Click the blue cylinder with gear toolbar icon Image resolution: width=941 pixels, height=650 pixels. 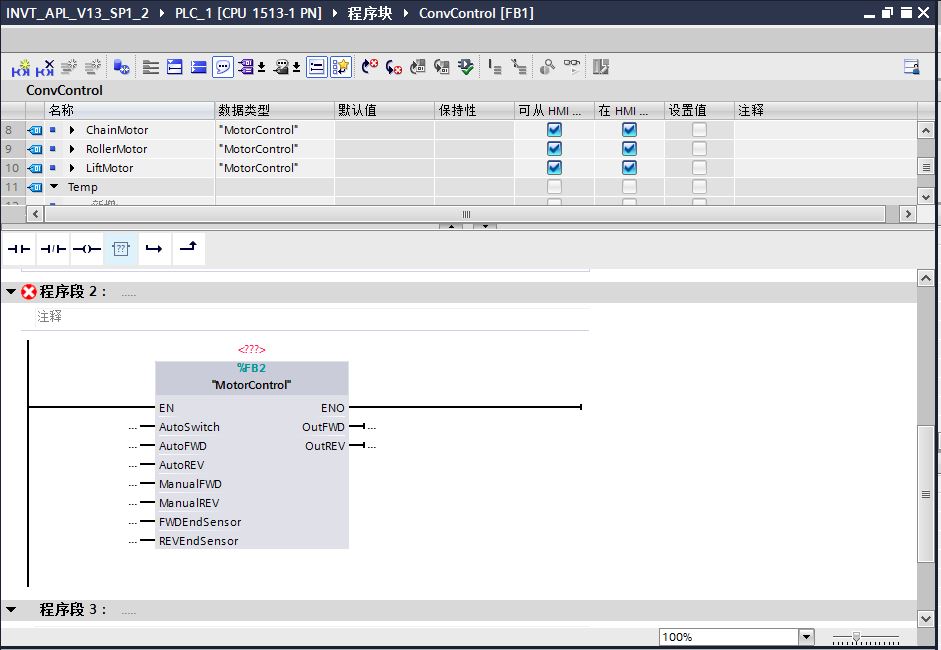[x=121, y=67]
